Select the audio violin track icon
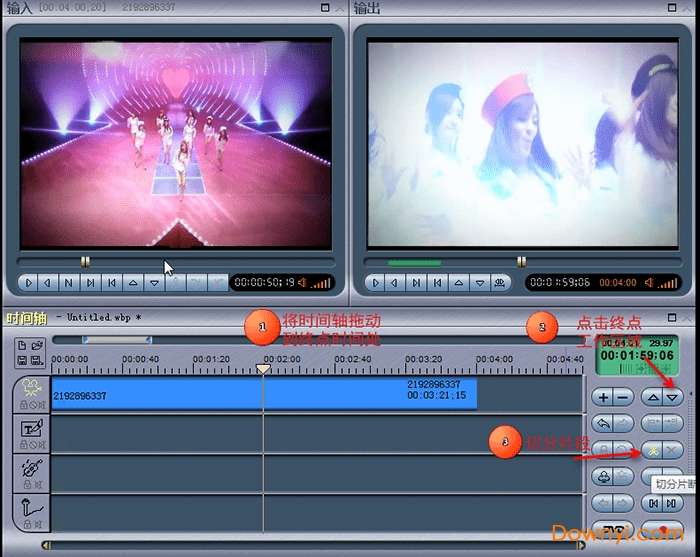The height and width of the screenshot is (557, 700). pos(30,469)
